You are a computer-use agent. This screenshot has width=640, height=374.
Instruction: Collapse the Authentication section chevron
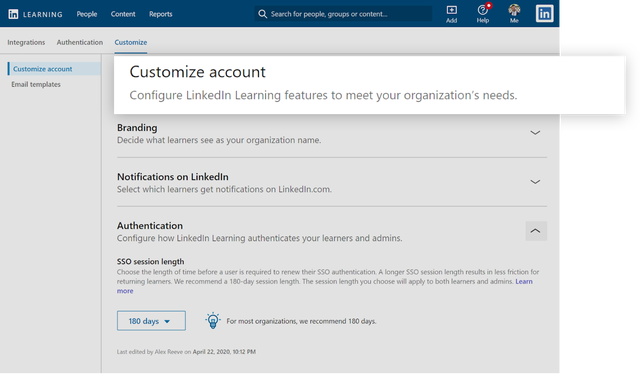[x=536, y=231]
